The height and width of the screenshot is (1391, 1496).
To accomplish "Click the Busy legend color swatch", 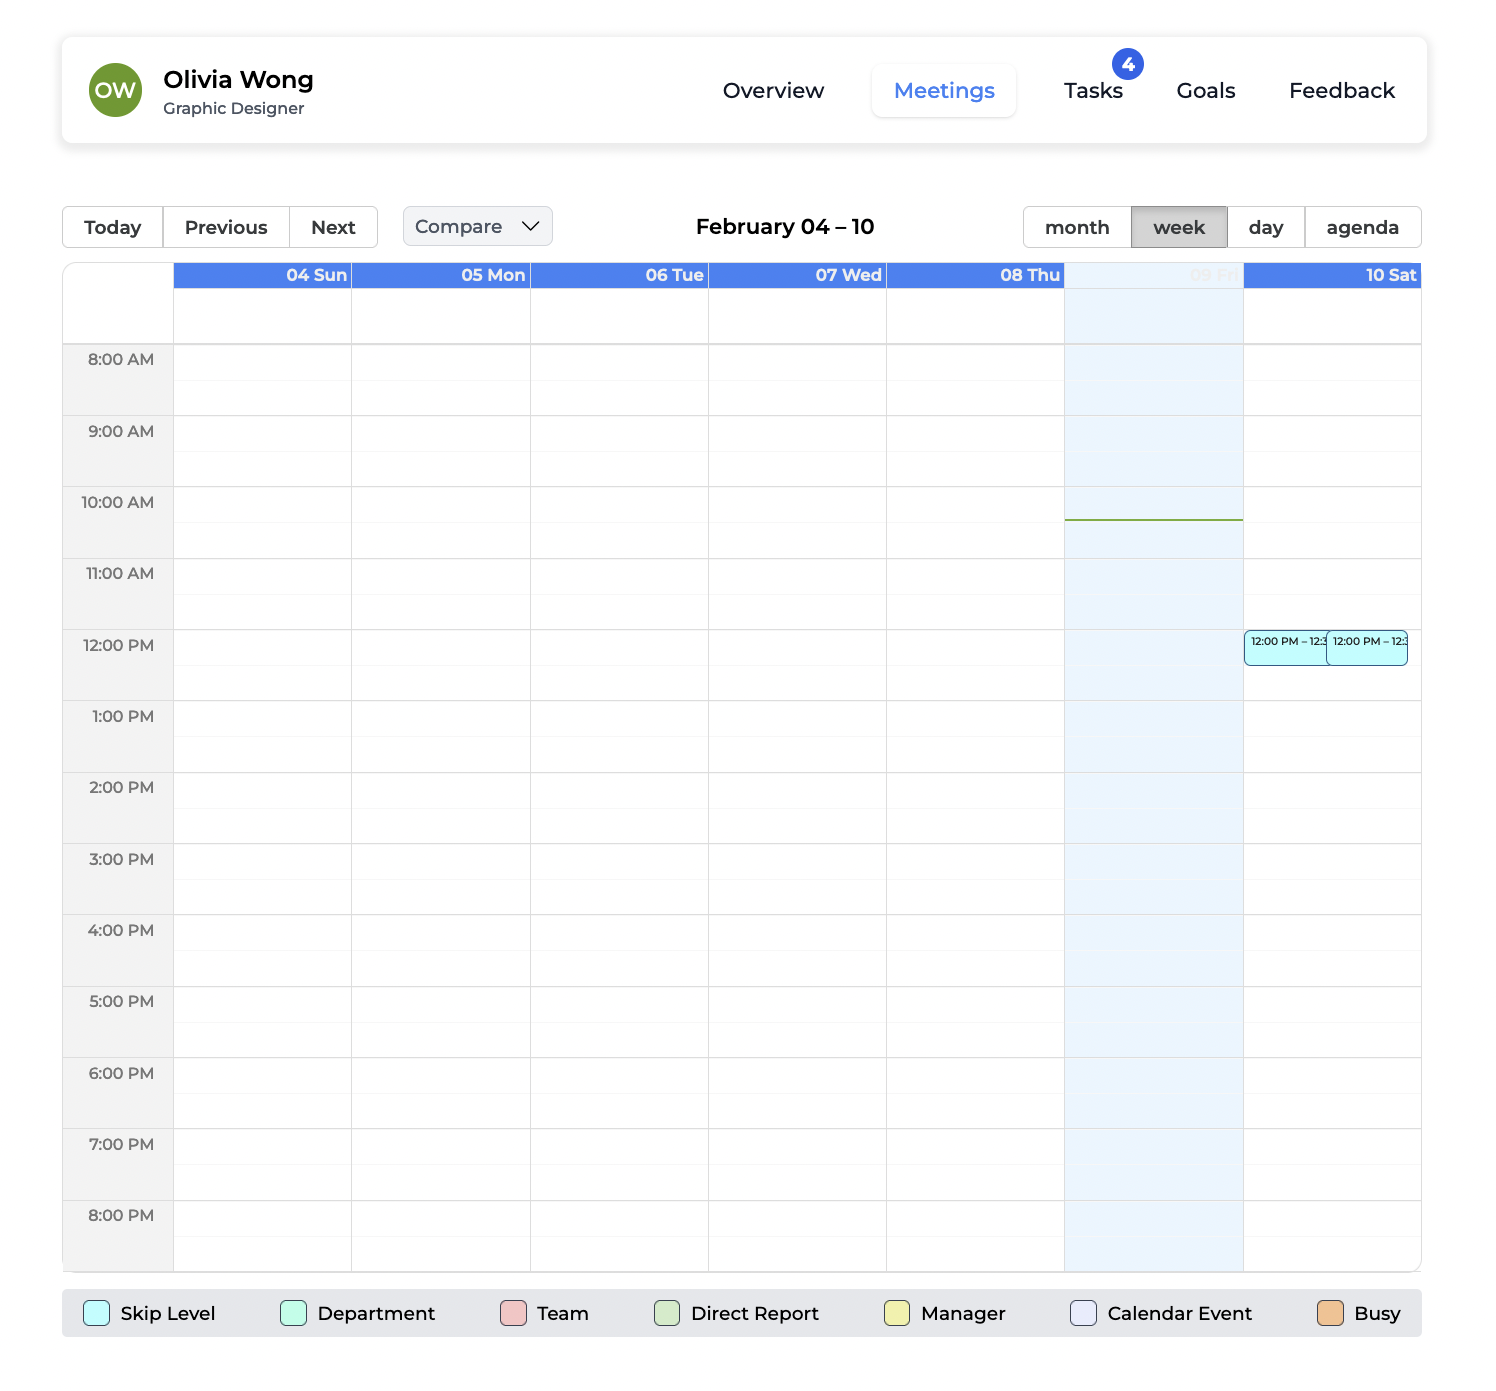I will (1330, 1313).
